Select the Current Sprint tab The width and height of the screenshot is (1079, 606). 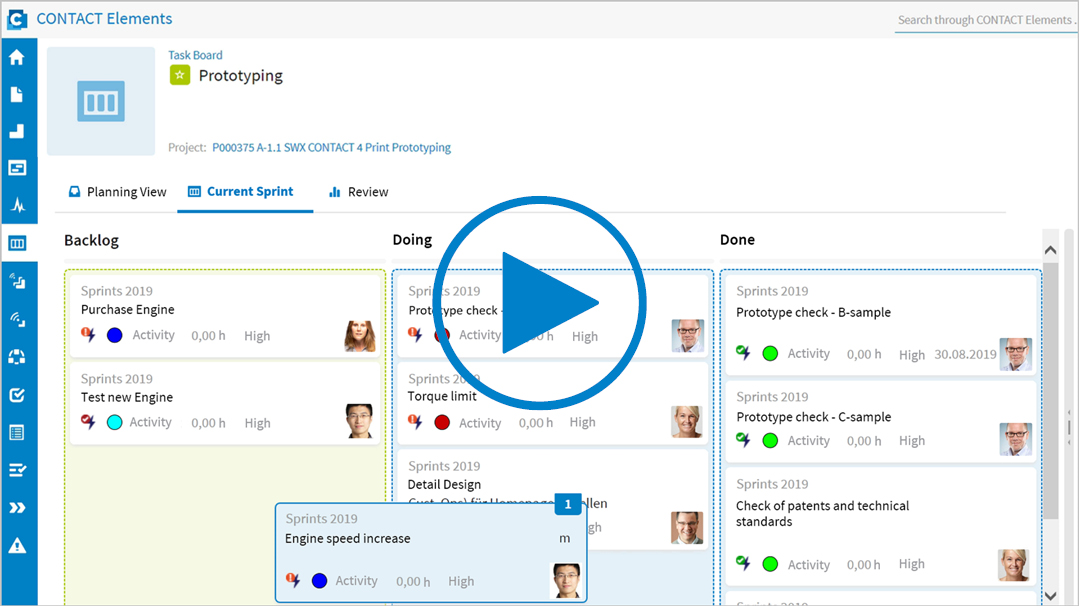(x=241, y=192)
